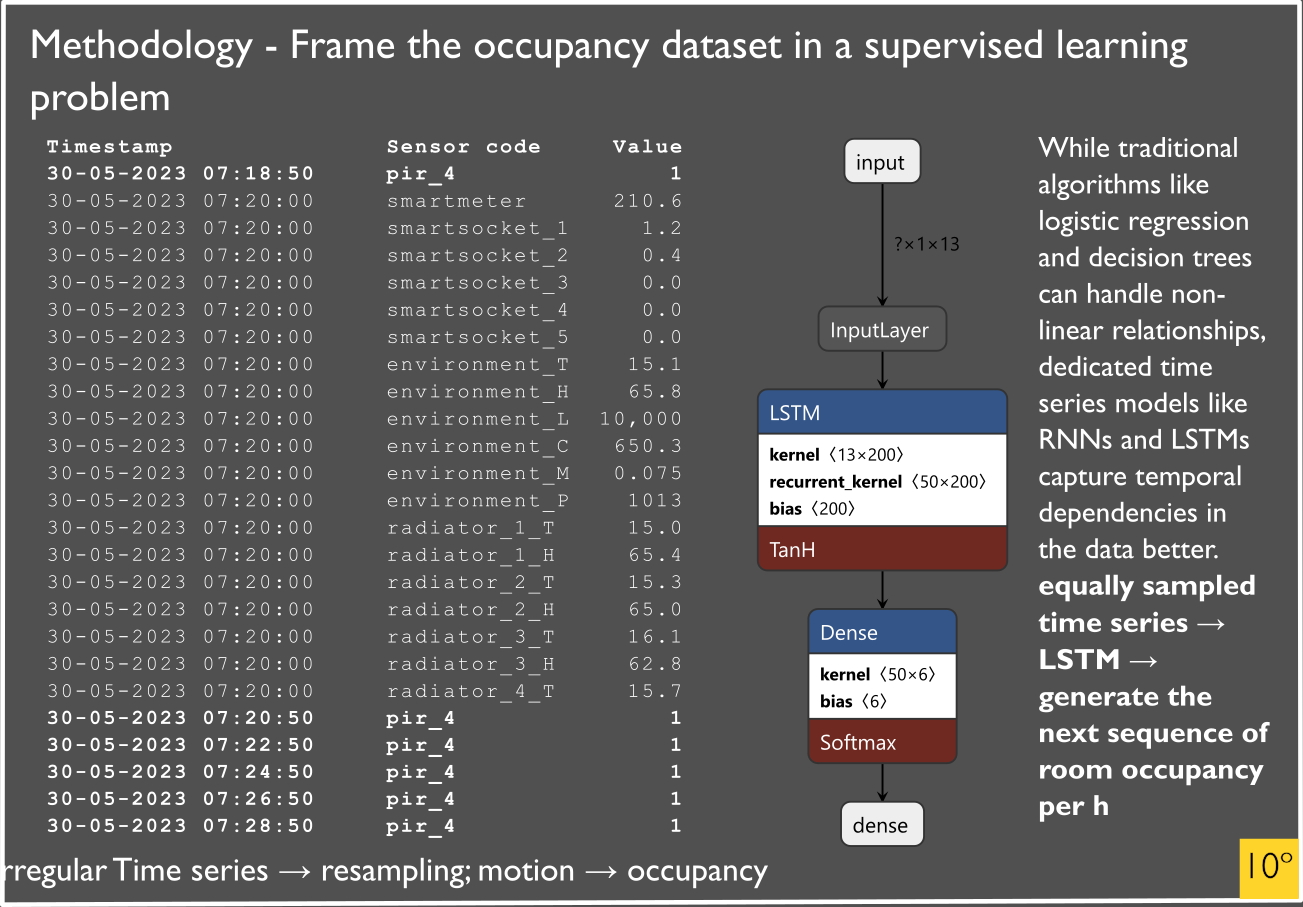Click the ?×1×13 tensor shape label
1303x907 pixels.
click(x=925, y=243)
